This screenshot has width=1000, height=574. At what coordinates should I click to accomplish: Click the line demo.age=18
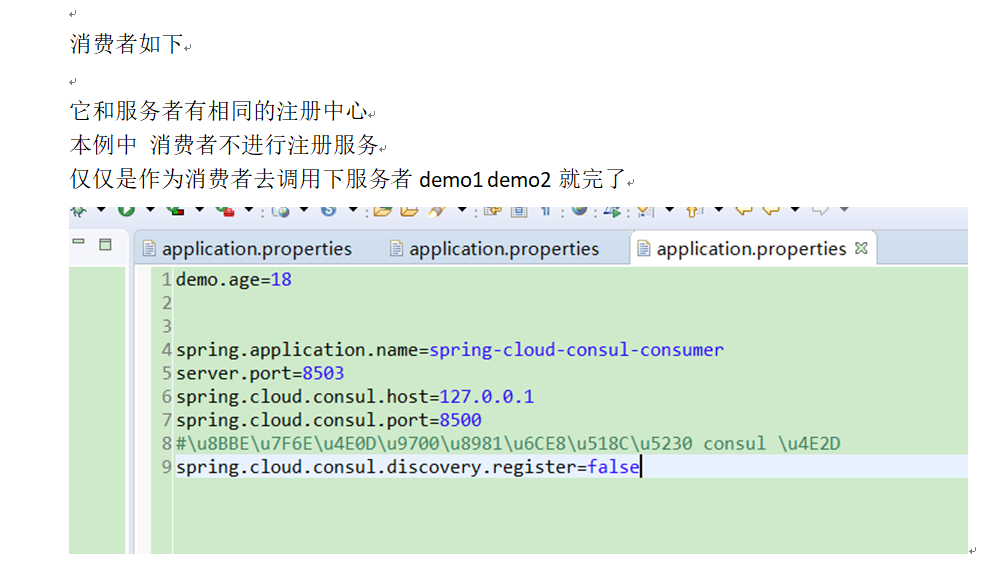234,279
